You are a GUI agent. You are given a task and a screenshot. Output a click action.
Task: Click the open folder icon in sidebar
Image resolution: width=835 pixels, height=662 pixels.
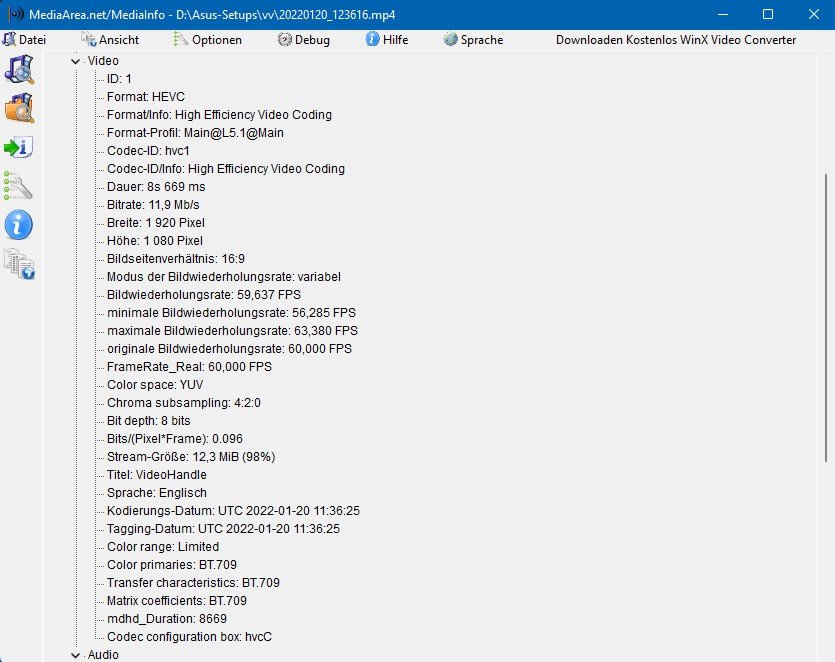[x=20, y=108]
